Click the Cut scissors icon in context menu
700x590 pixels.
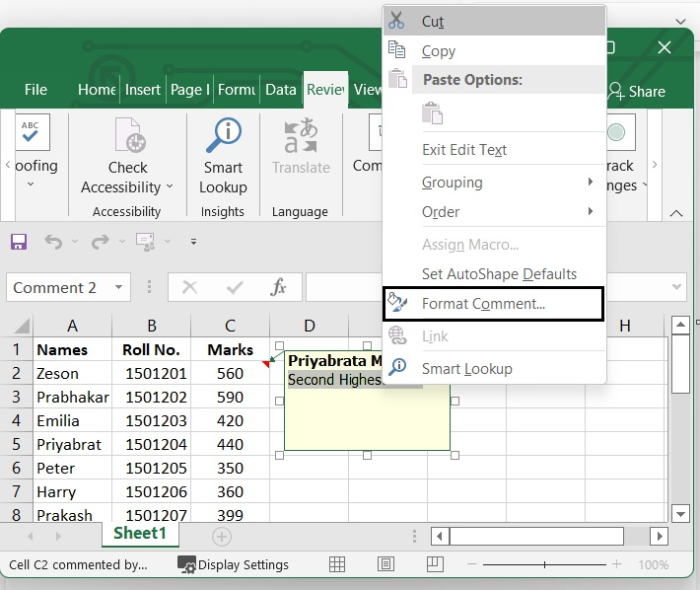click(397, 21)
